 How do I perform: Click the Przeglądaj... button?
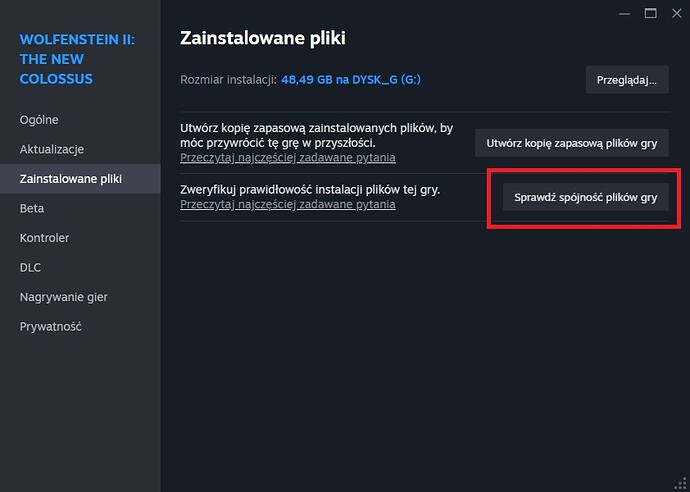[627, 80]
